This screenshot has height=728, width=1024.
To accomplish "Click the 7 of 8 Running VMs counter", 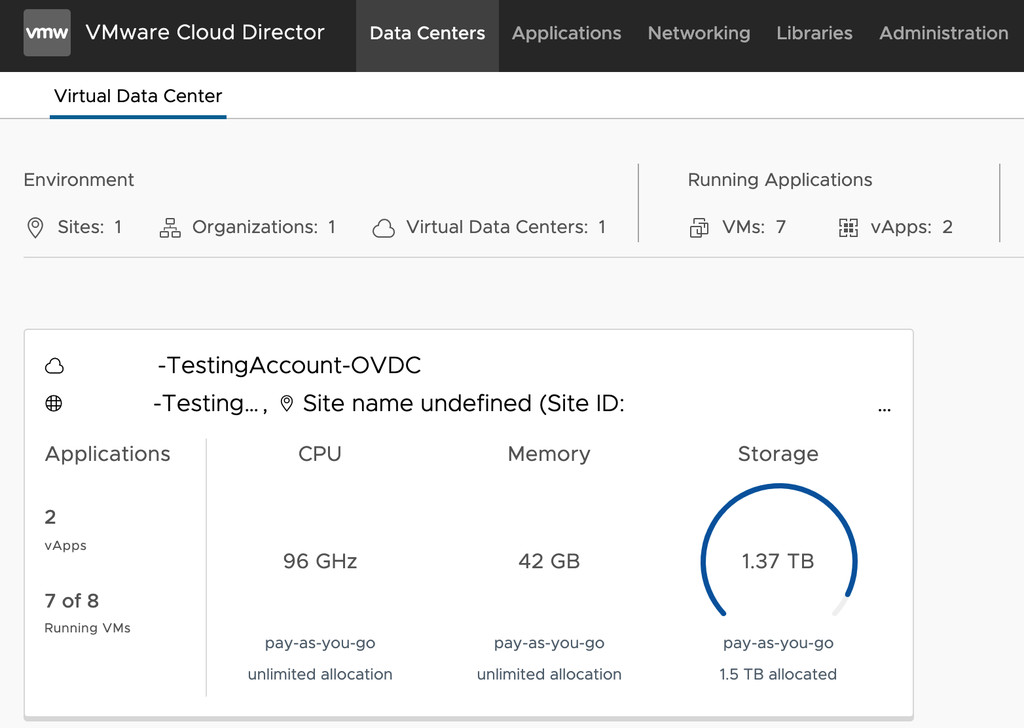I will pos(71,601).
